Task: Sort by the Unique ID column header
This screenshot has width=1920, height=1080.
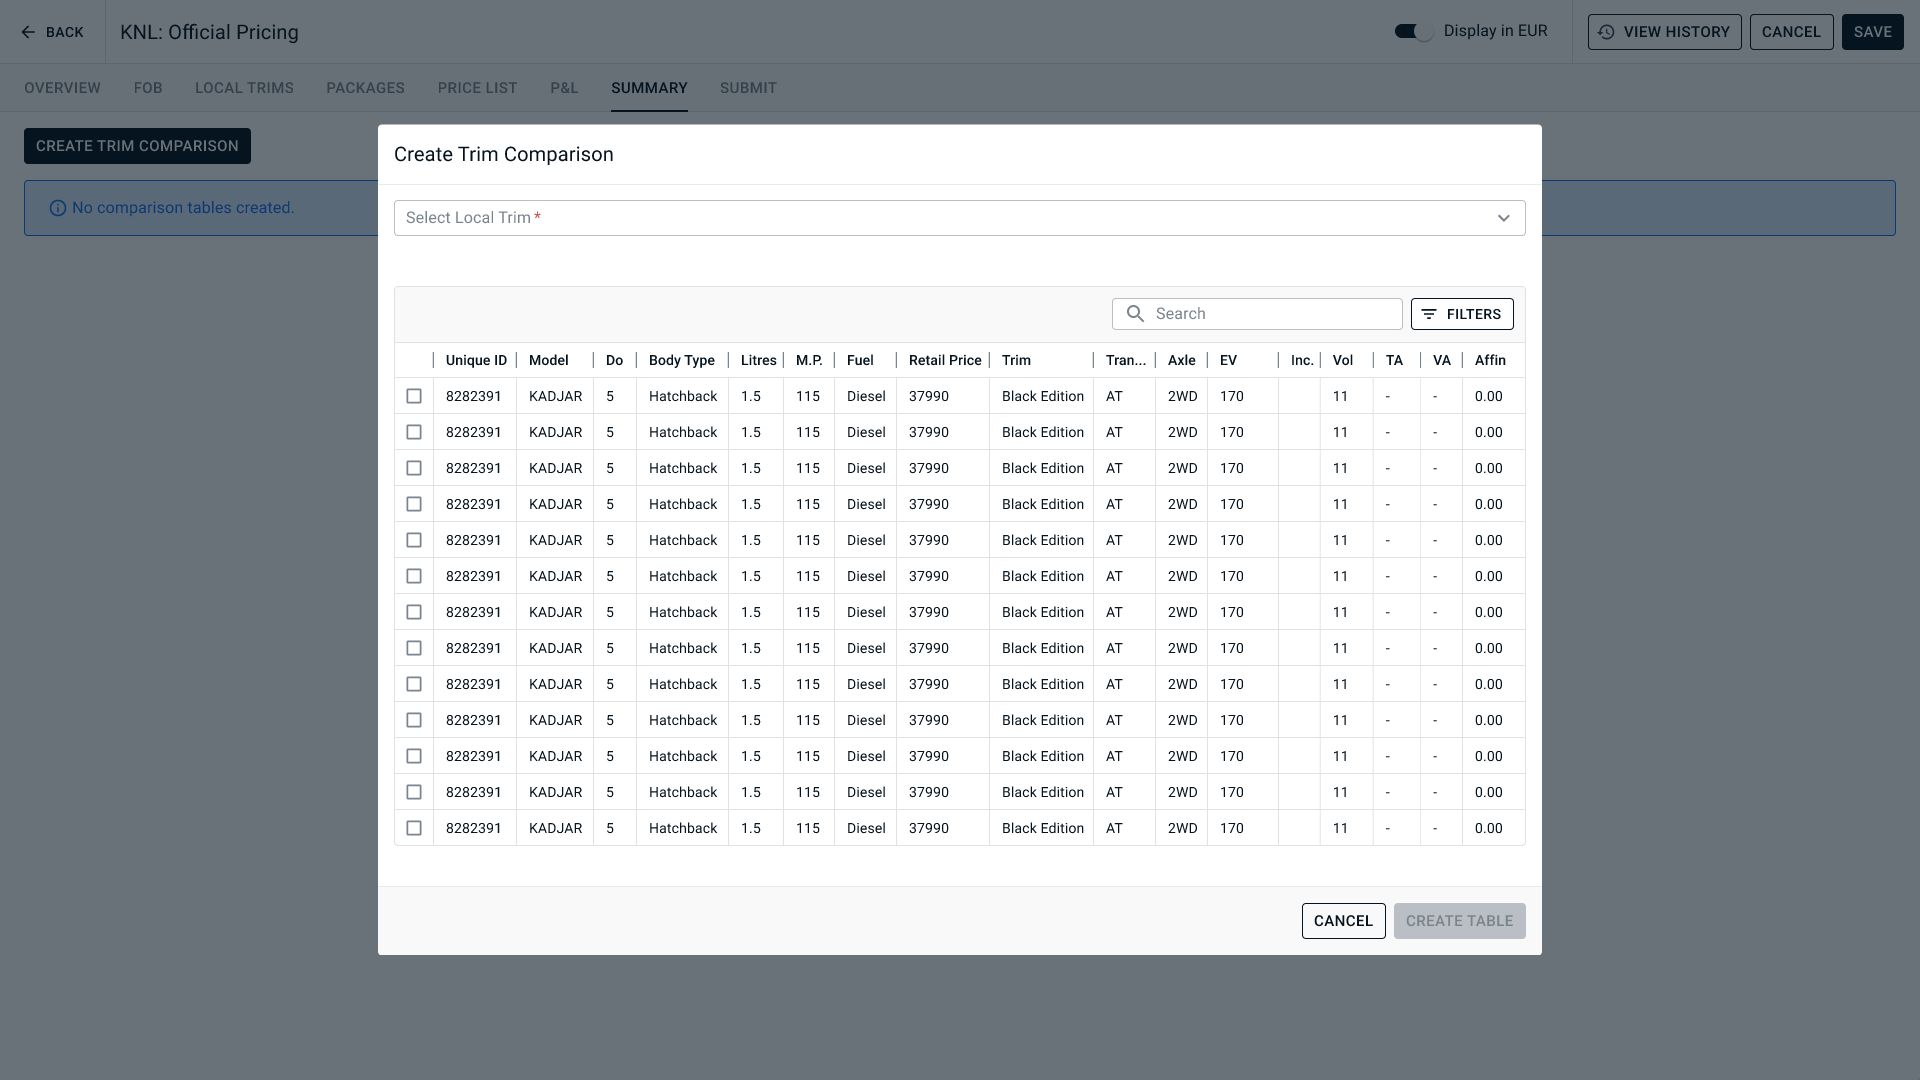Action: 476,360
